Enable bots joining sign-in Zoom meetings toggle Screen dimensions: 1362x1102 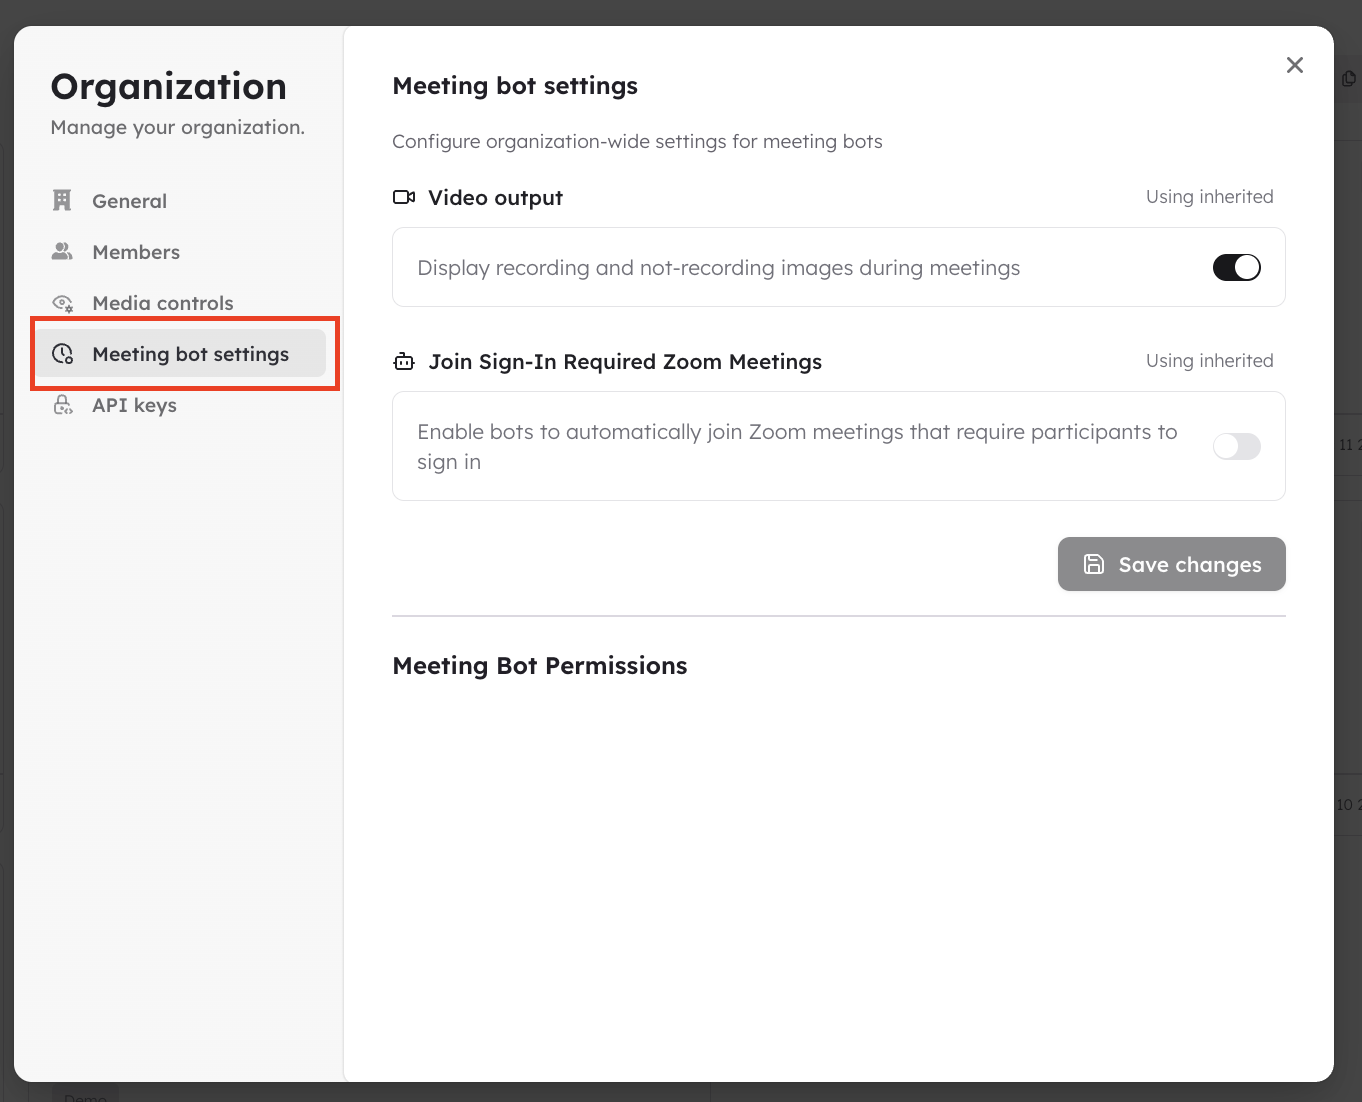1236,446
